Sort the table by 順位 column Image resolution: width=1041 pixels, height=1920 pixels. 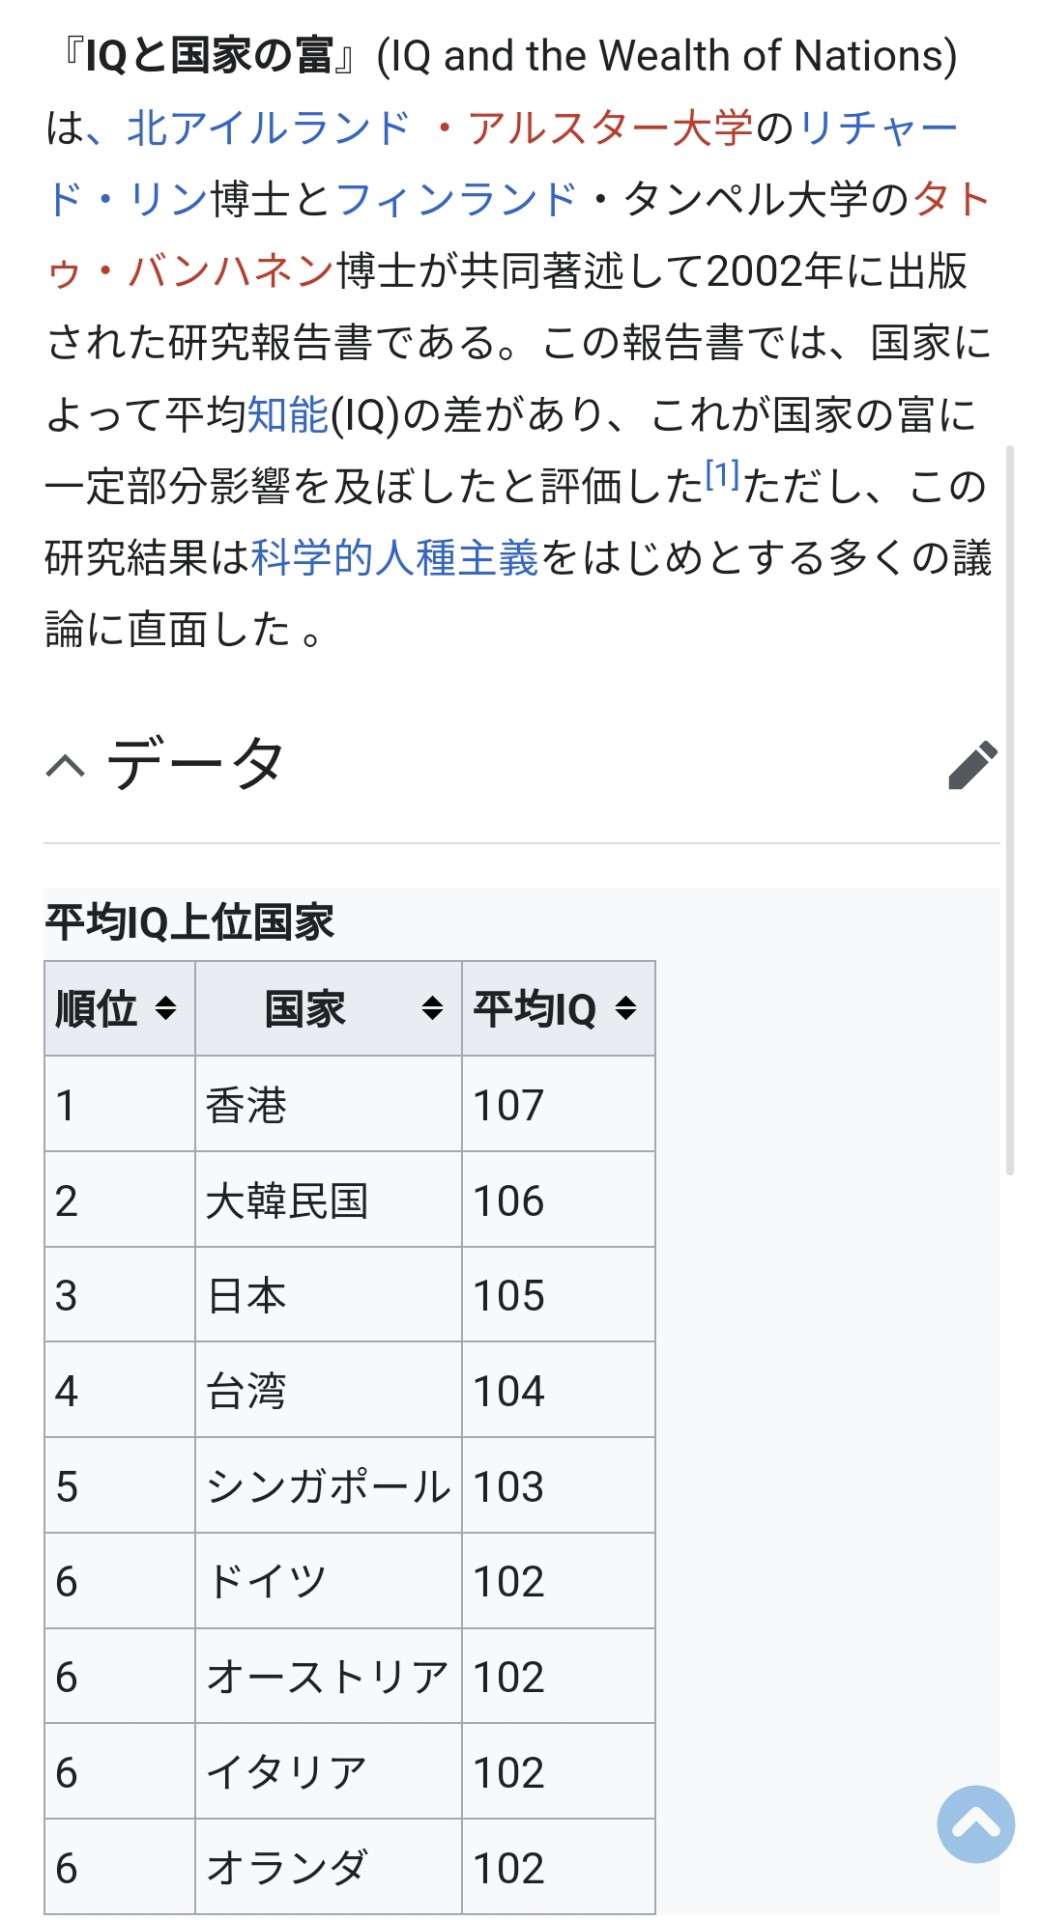point(166,1008)
